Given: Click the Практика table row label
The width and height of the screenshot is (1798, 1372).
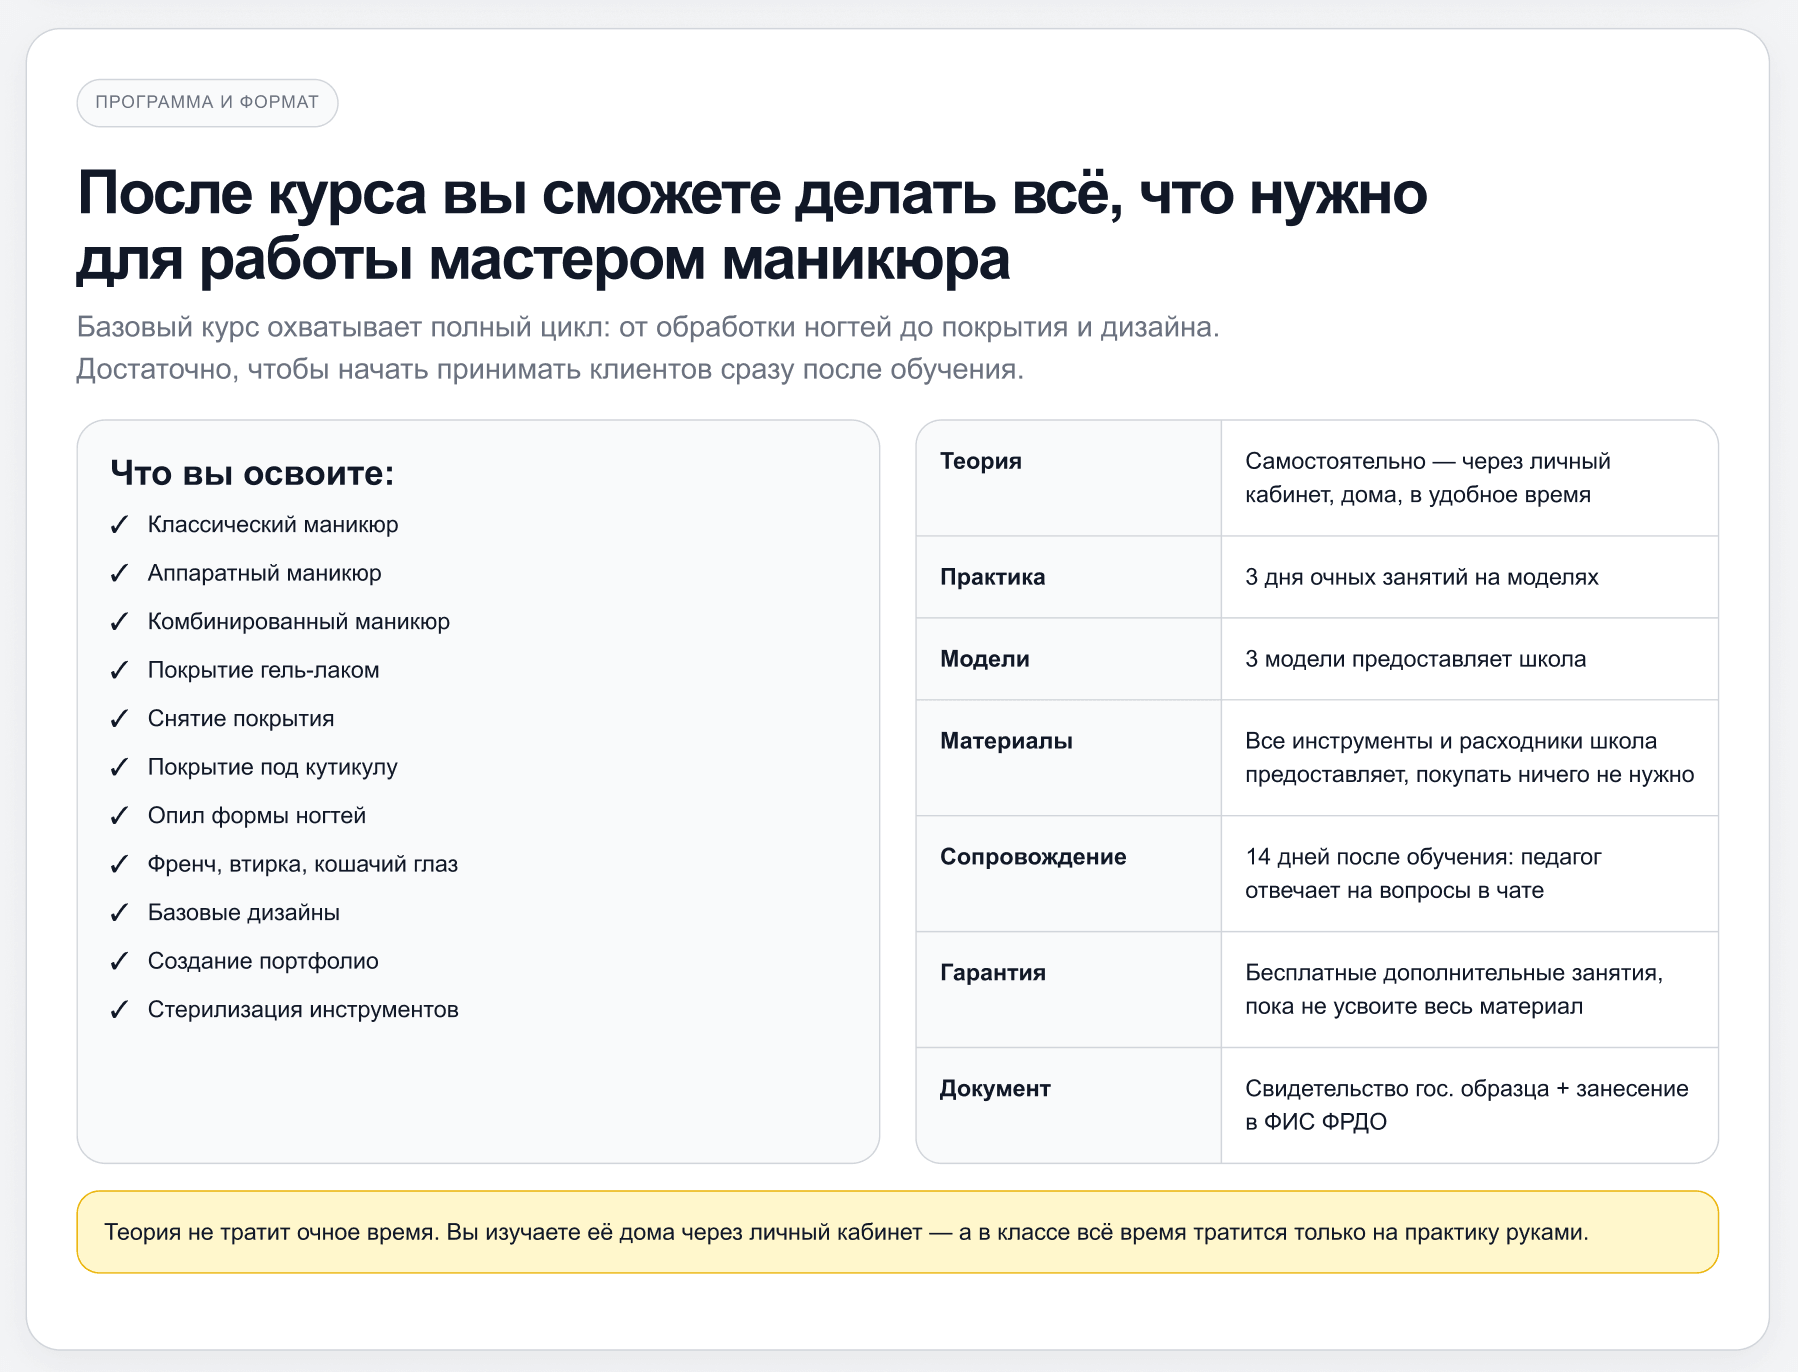Looking at the screenshot, I should 993,577.
